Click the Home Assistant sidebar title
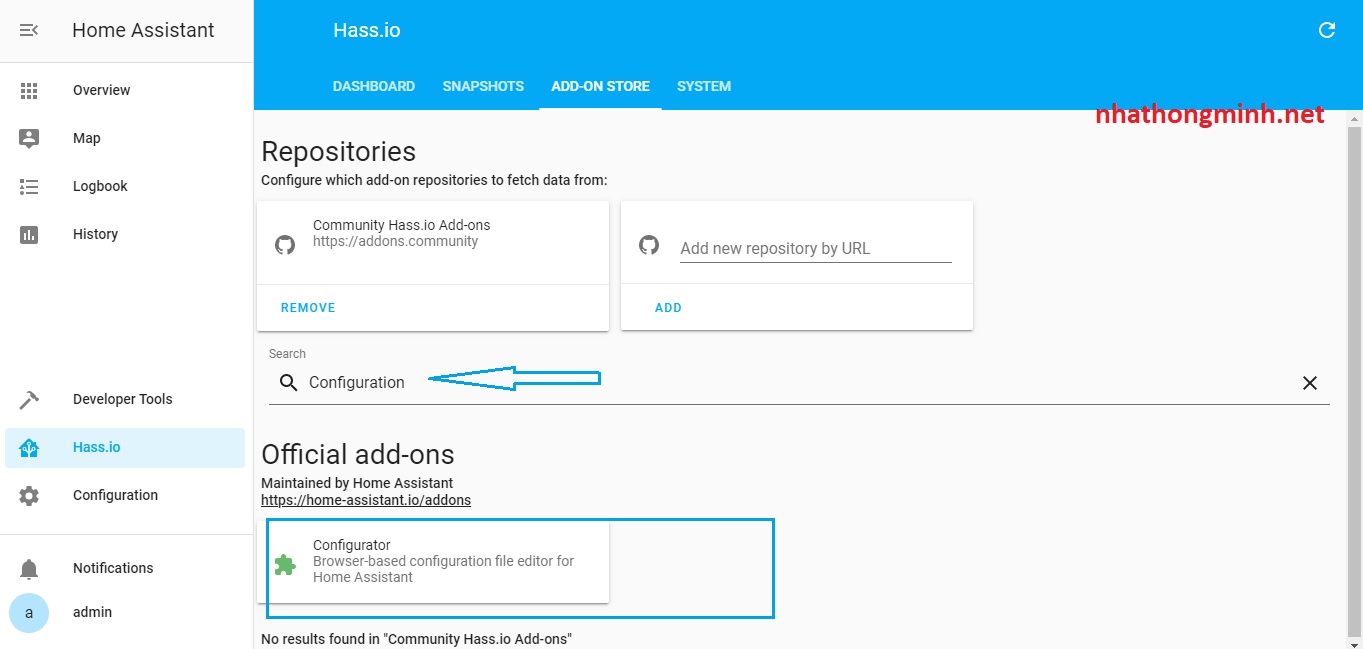Image resolution: width=1363 pixels, height=649 pixels. click(x=143, y=30)
